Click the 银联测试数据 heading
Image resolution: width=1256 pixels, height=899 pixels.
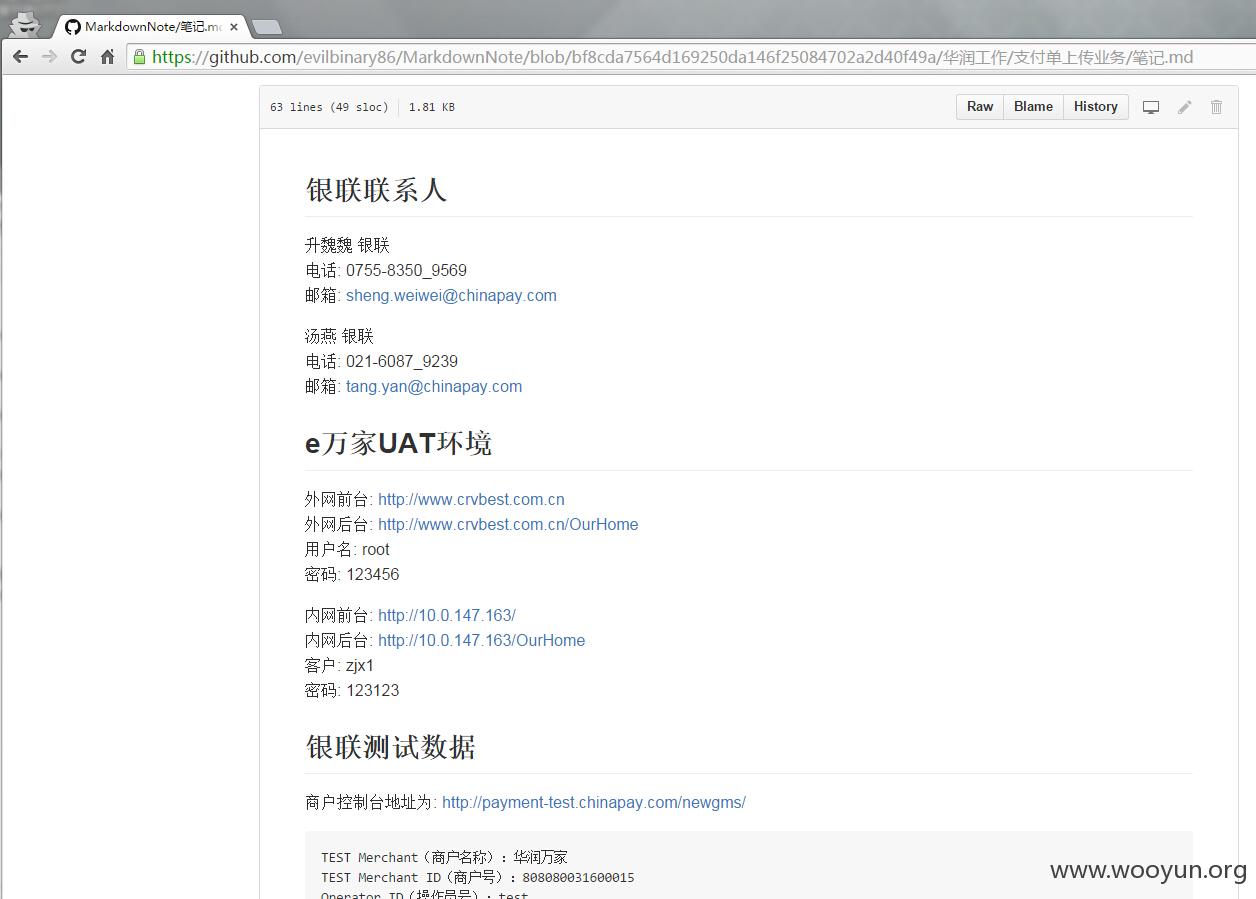pos(390,747)
